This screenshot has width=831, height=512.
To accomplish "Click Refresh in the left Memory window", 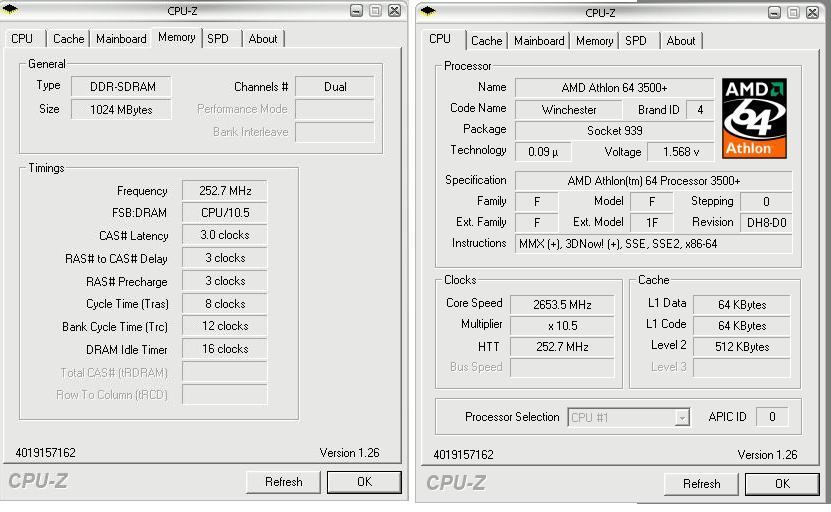I will [x=284, y=482].
